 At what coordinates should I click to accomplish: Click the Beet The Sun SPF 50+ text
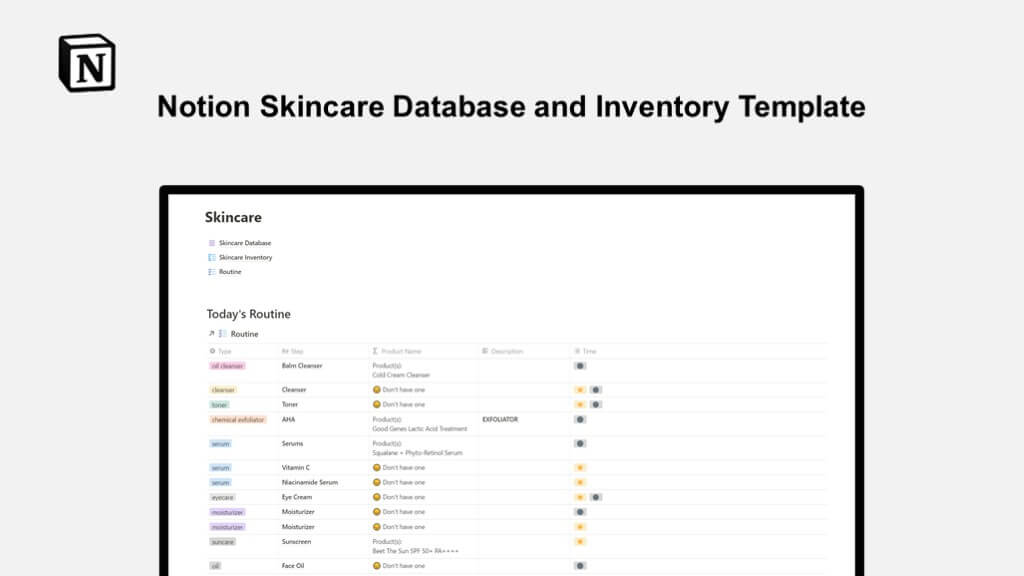pyautogui.click(x=415, y=551)
